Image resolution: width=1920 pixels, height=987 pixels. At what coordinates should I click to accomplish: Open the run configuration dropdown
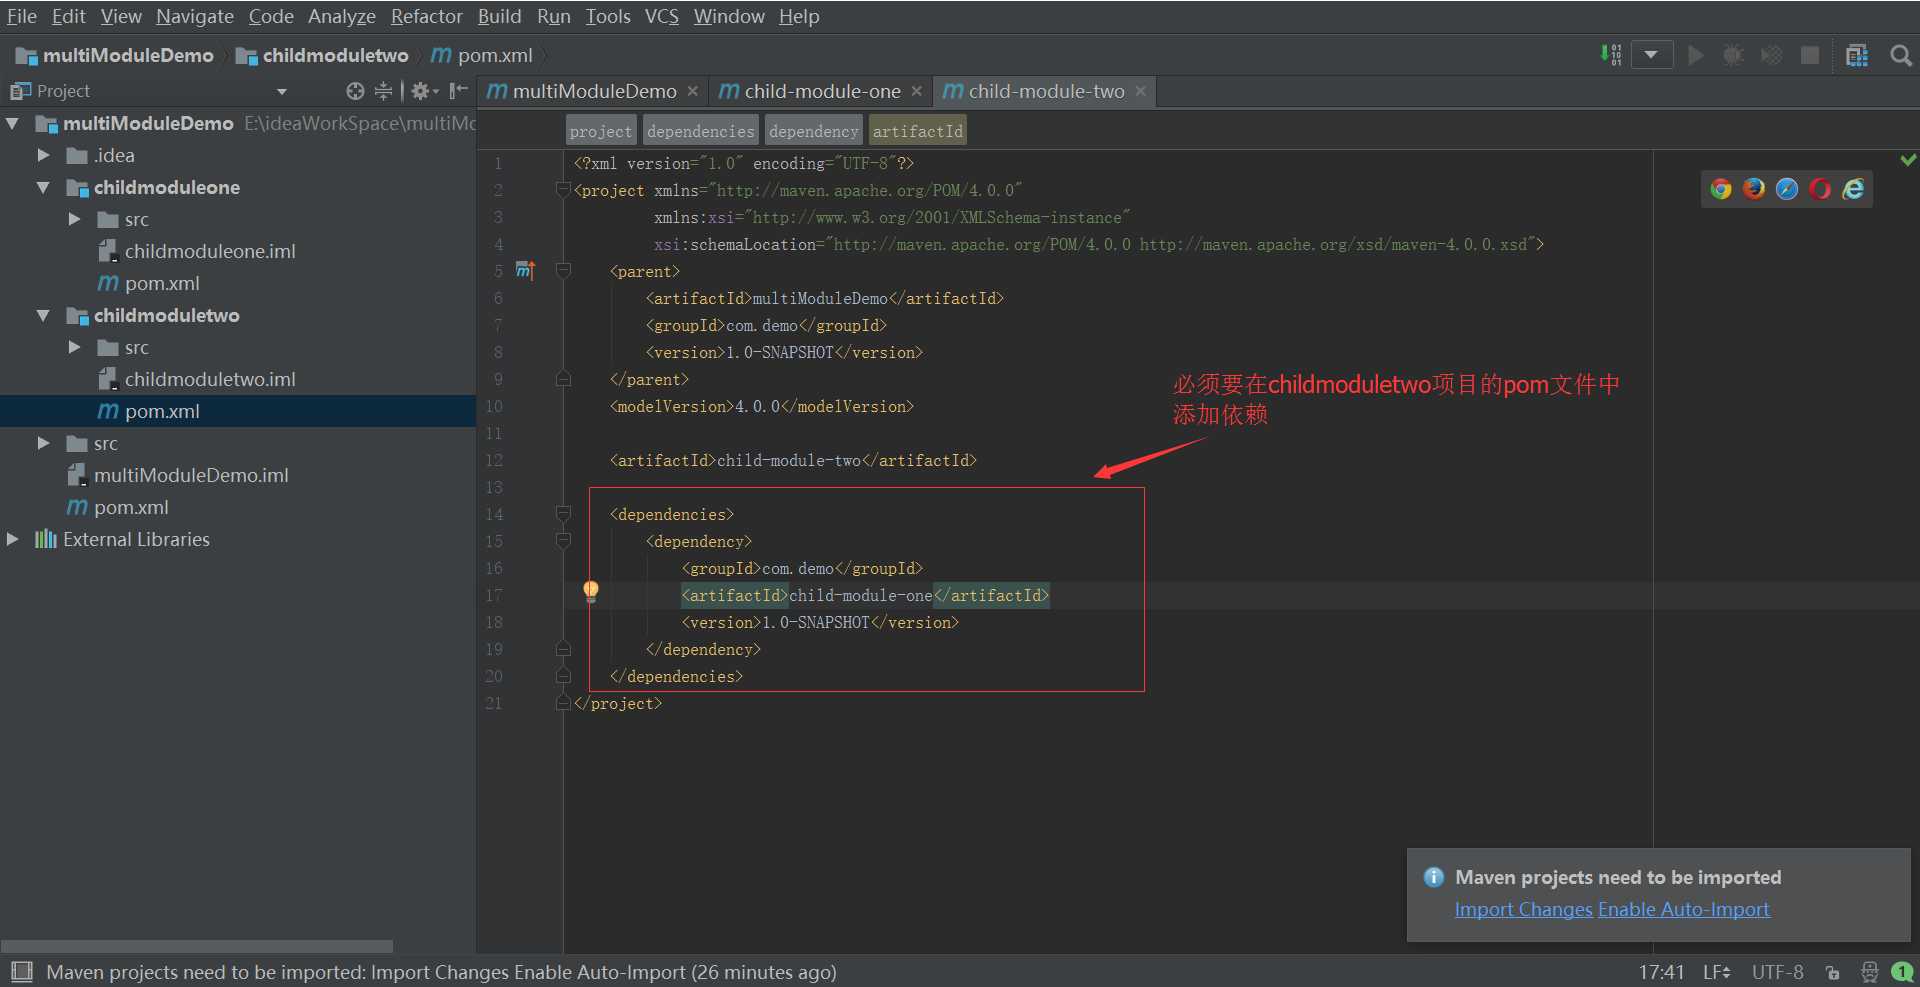1652,55
